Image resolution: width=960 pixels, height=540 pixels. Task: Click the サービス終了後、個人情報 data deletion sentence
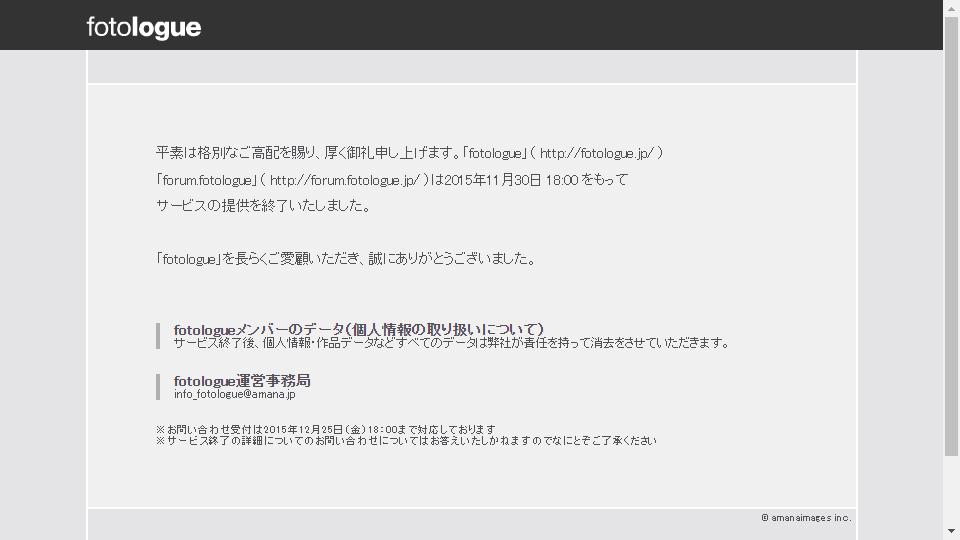[452, 343]
